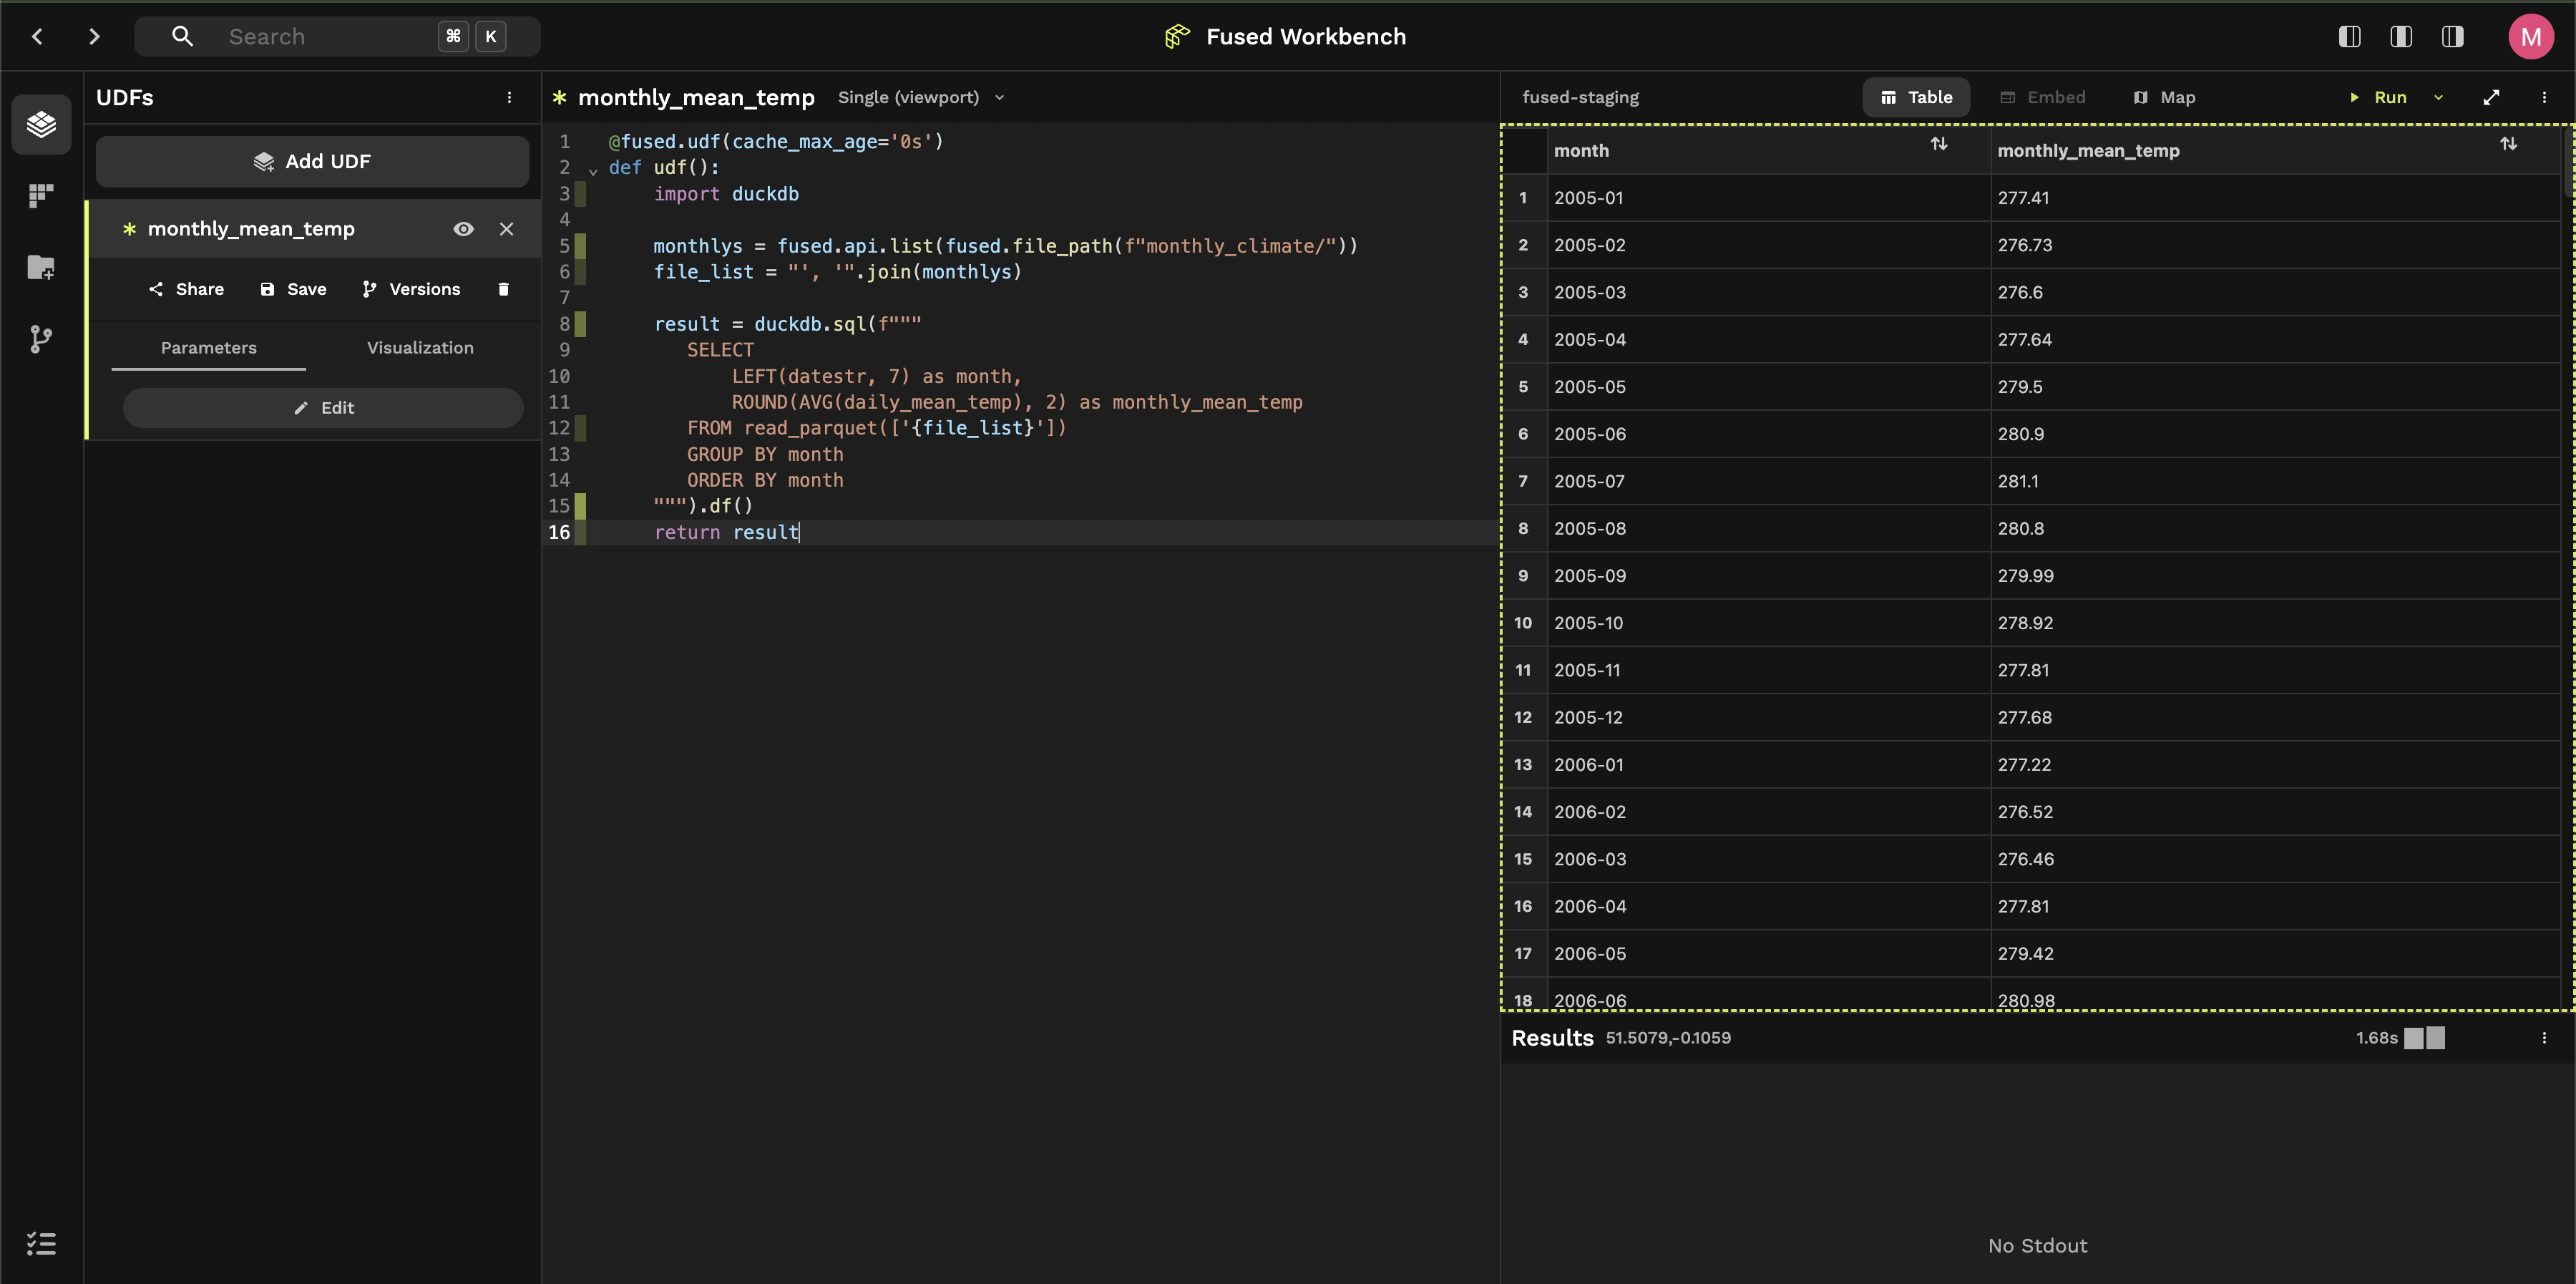This screenshot has width=2576, height=1284.
Task: Open Versions for this UDF
Action: pyautogui.click(x=411, y=289)
